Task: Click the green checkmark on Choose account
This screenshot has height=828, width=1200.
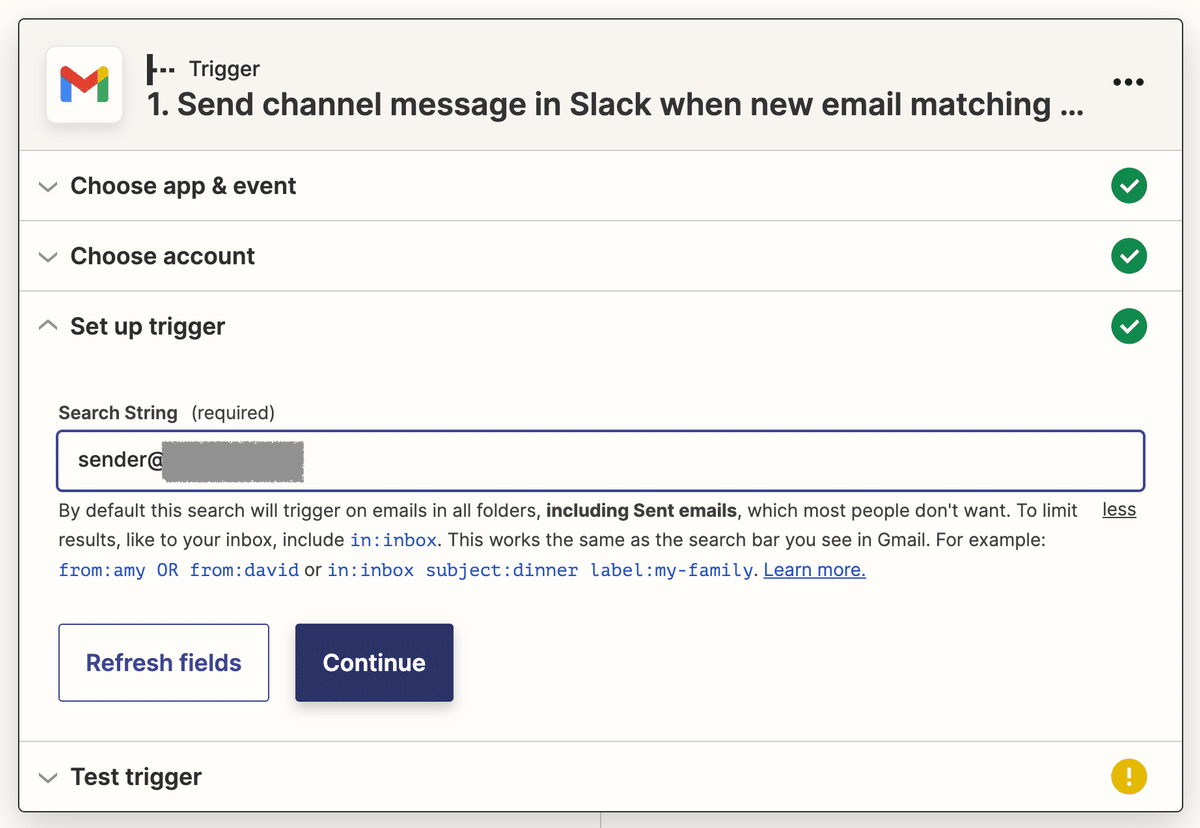Action: pyautogui.click(x=1129, y=256)
